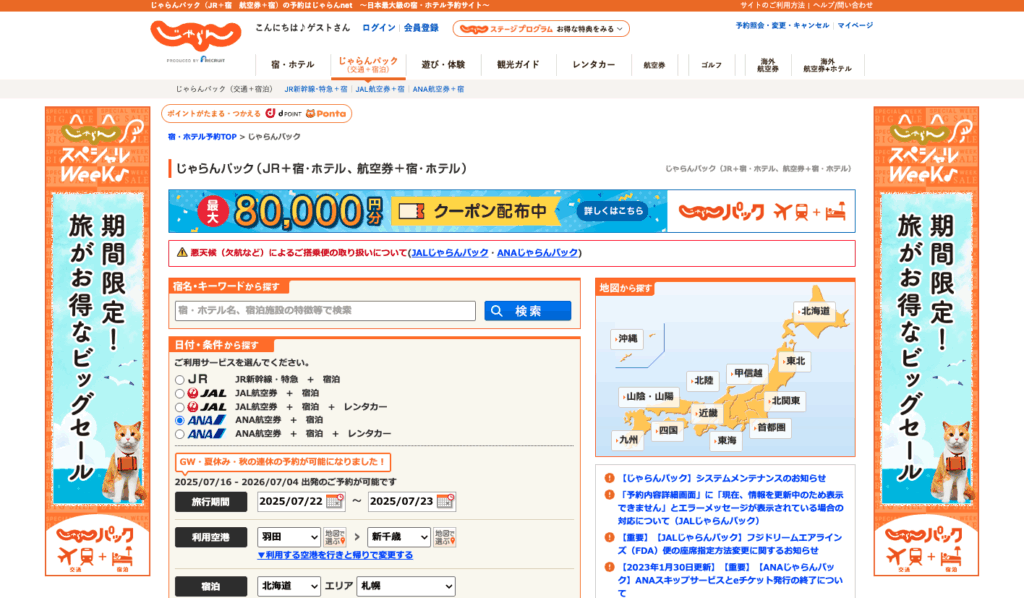Select 北海道 on the map
The image size is (1024, 598).
(x=814, y=311)
